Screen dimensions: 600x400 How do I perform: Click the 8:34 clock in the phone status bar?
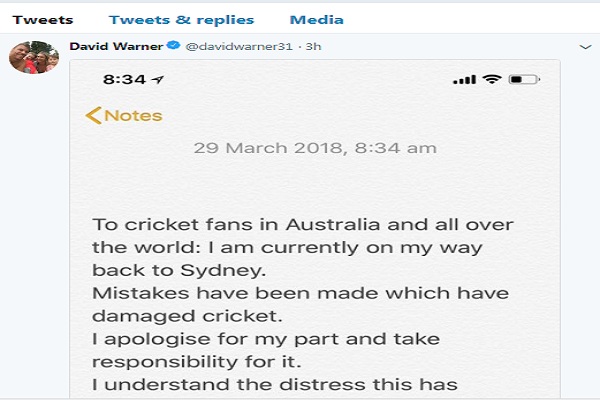[123, 79]
